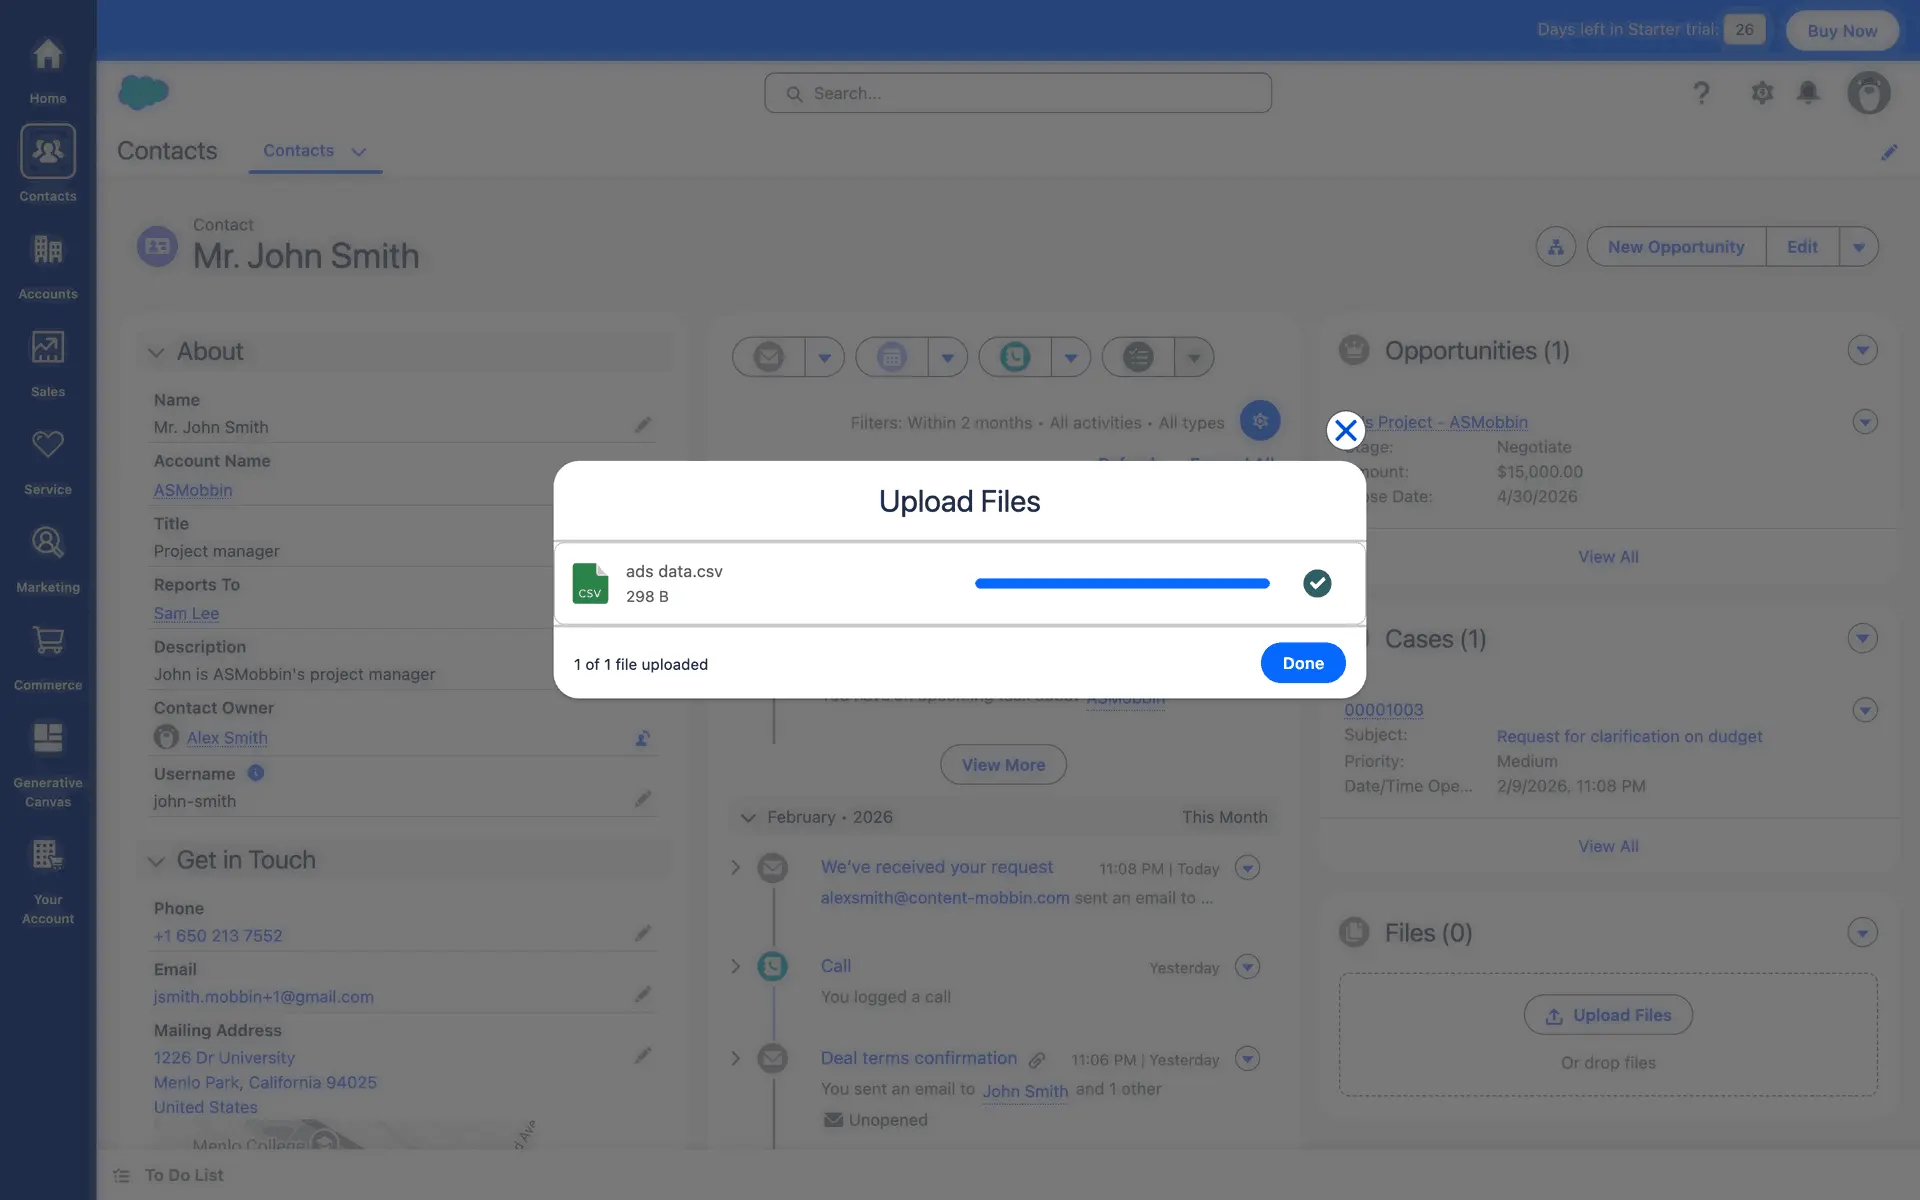Open dropdown next to Edit button
1920x1200 pixels.
coord(1858,247)
